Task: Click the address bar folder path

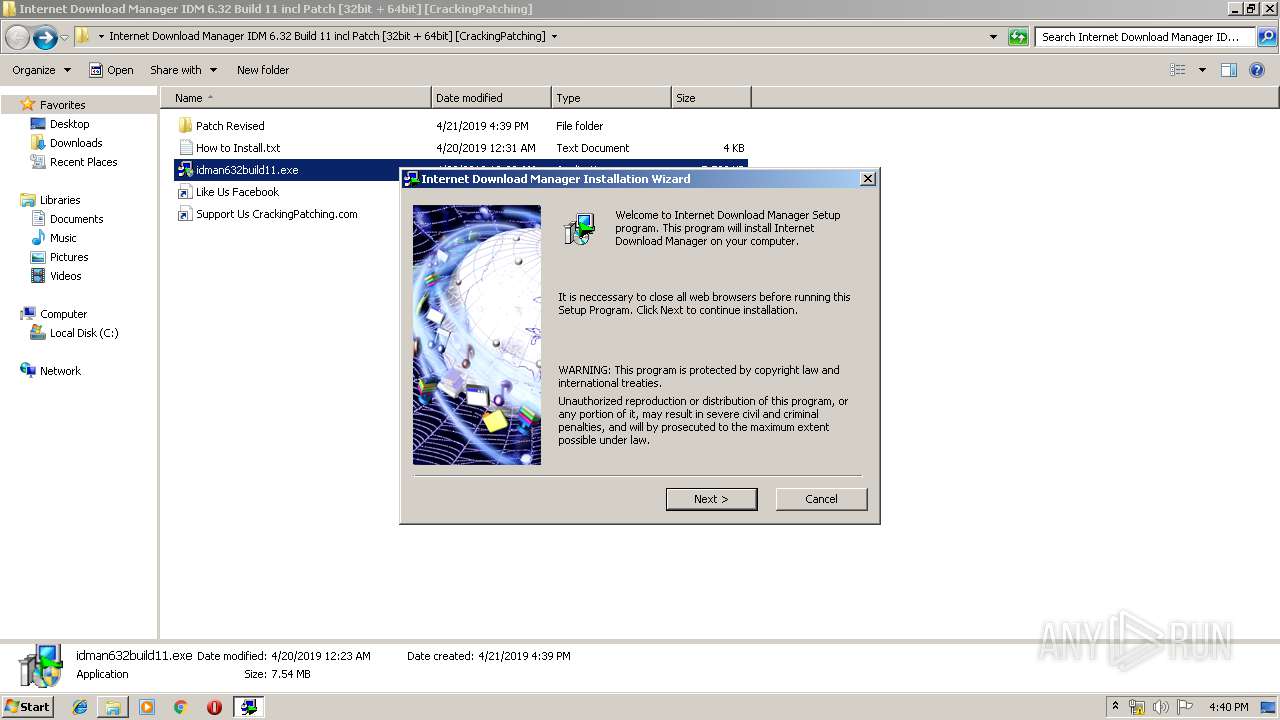Action: click(x=327, y=36)
